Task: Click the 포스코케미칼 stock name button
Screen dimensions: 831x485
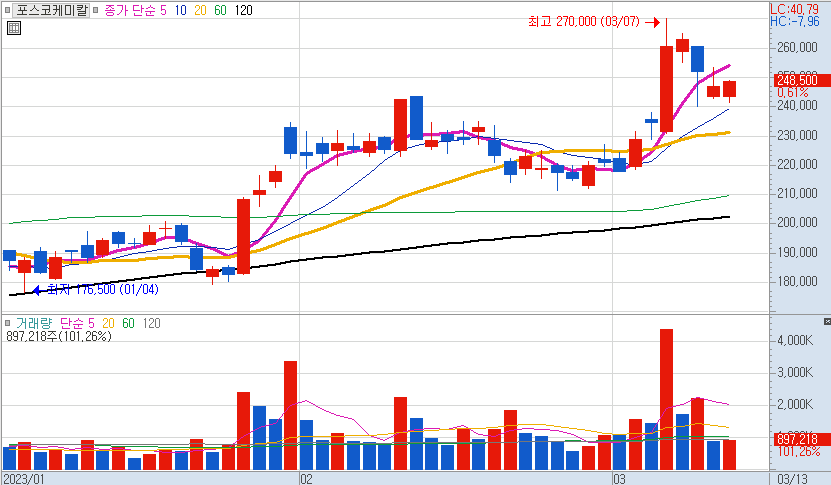Action: (x=51, y=10)
